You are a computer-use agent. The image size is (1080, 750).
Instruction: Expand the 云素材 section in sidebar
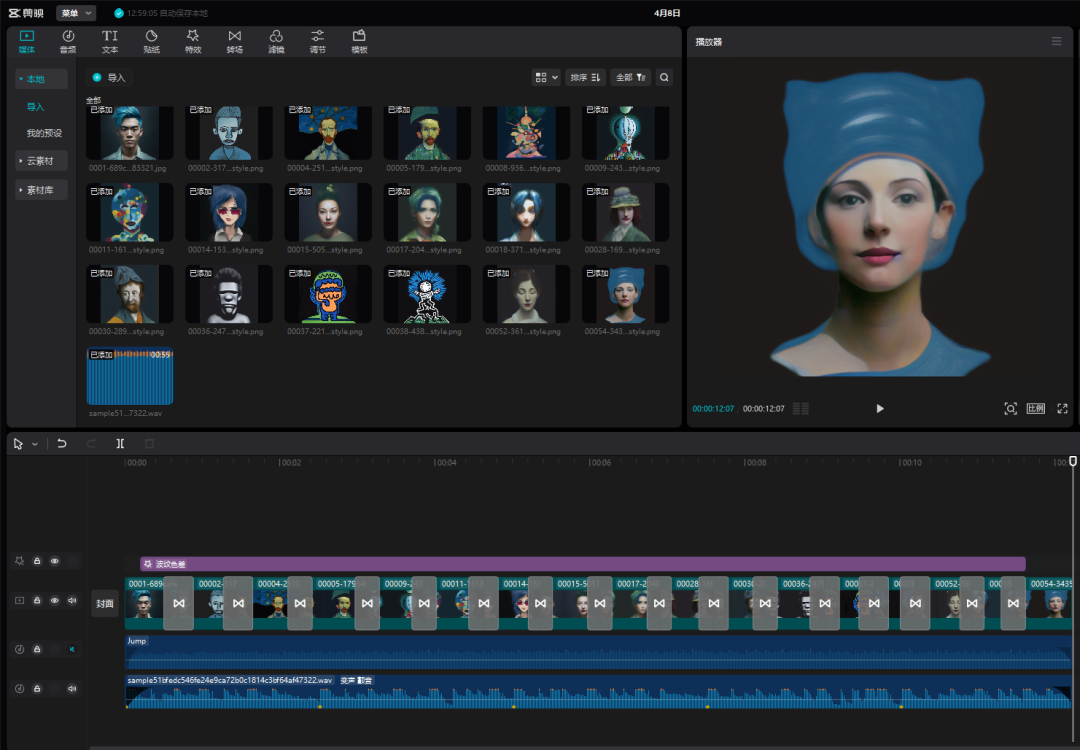pos(41,161)
